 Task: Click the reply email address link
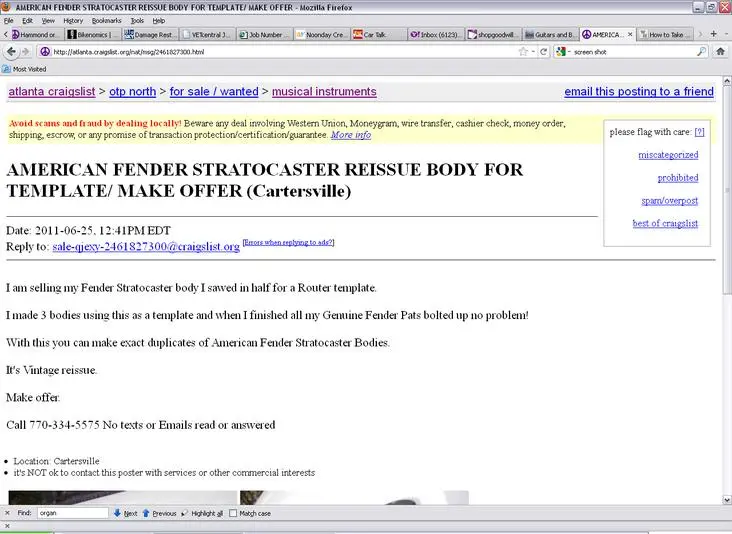146,246
